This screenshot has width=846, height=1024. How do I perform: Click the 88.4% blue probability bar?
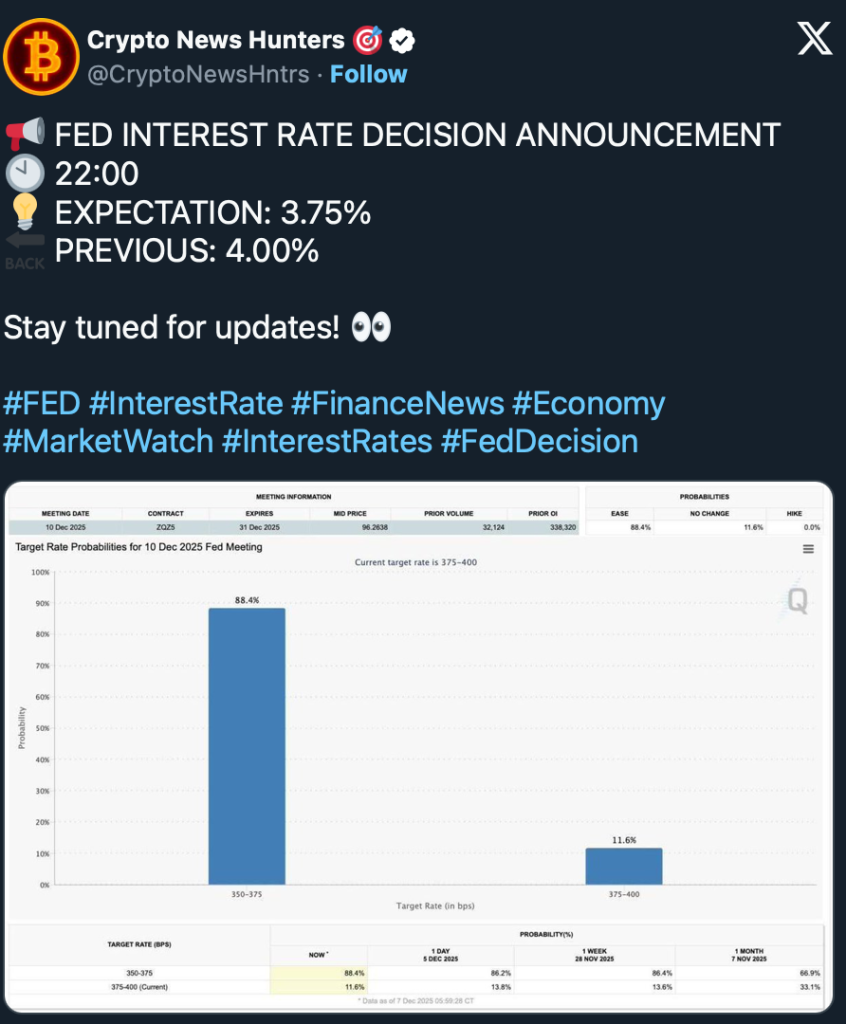tap(246, 746)
